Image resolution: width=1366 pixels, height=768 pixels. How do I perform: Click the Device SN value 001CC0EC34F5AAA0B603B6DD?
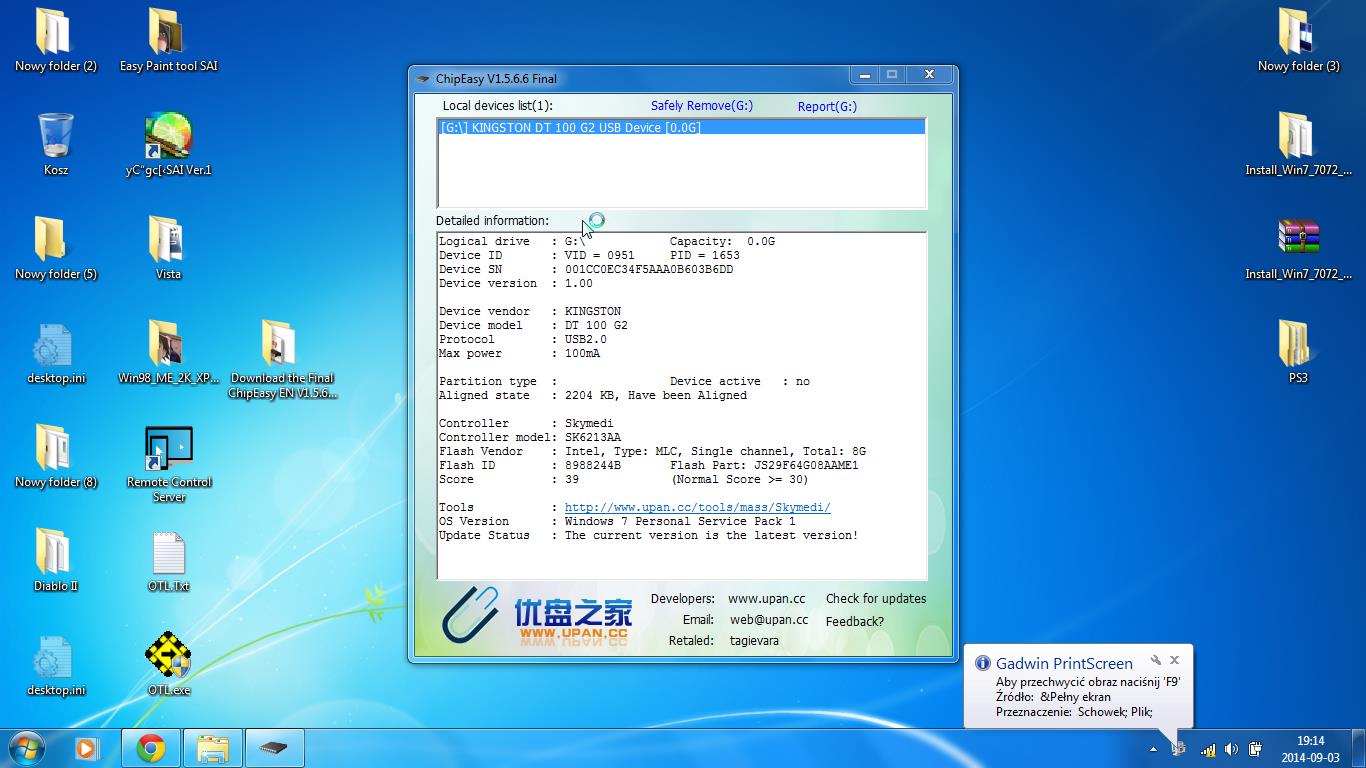click(x=649, y=269)
